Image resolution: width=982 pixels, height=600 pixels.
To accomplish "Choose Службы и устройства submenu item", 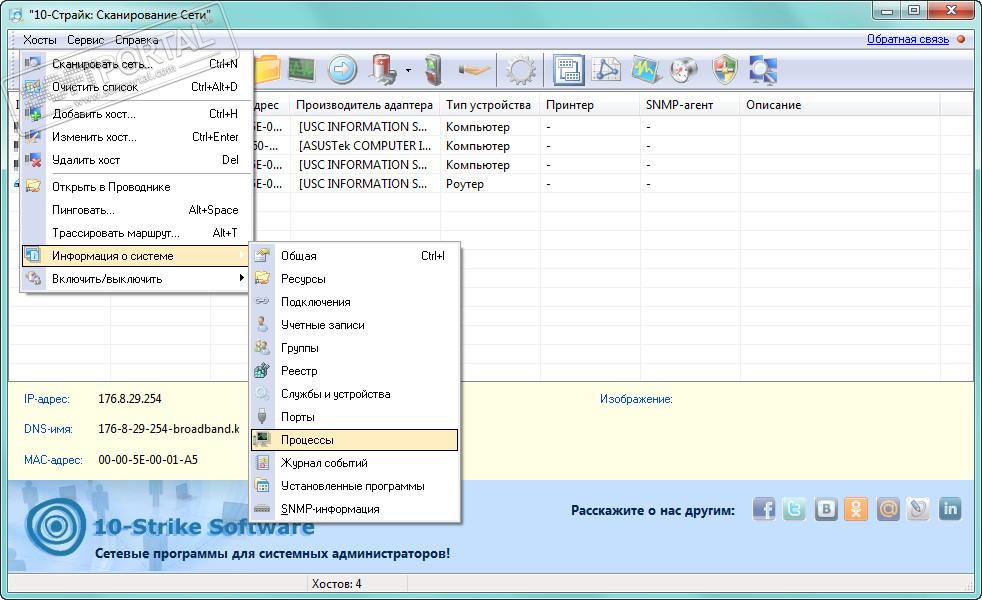I will [354, 395].
